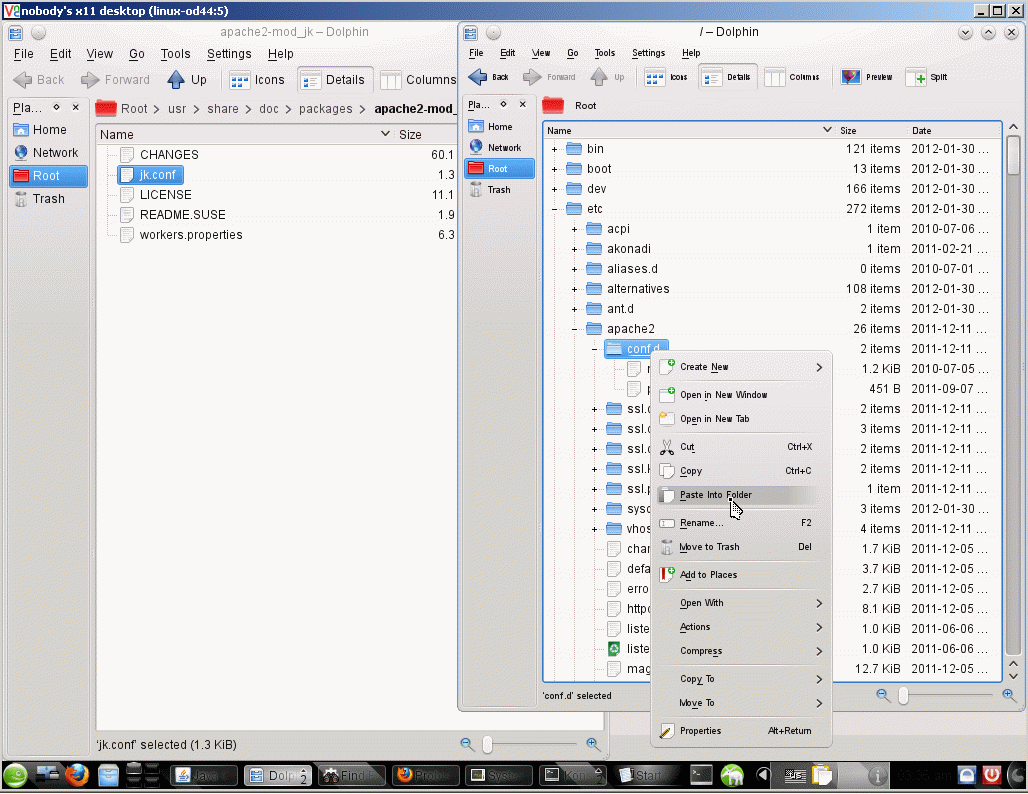
Task: Click Up in apache2-mod_jk Dolphin window
Action: [x=187, y=80]
